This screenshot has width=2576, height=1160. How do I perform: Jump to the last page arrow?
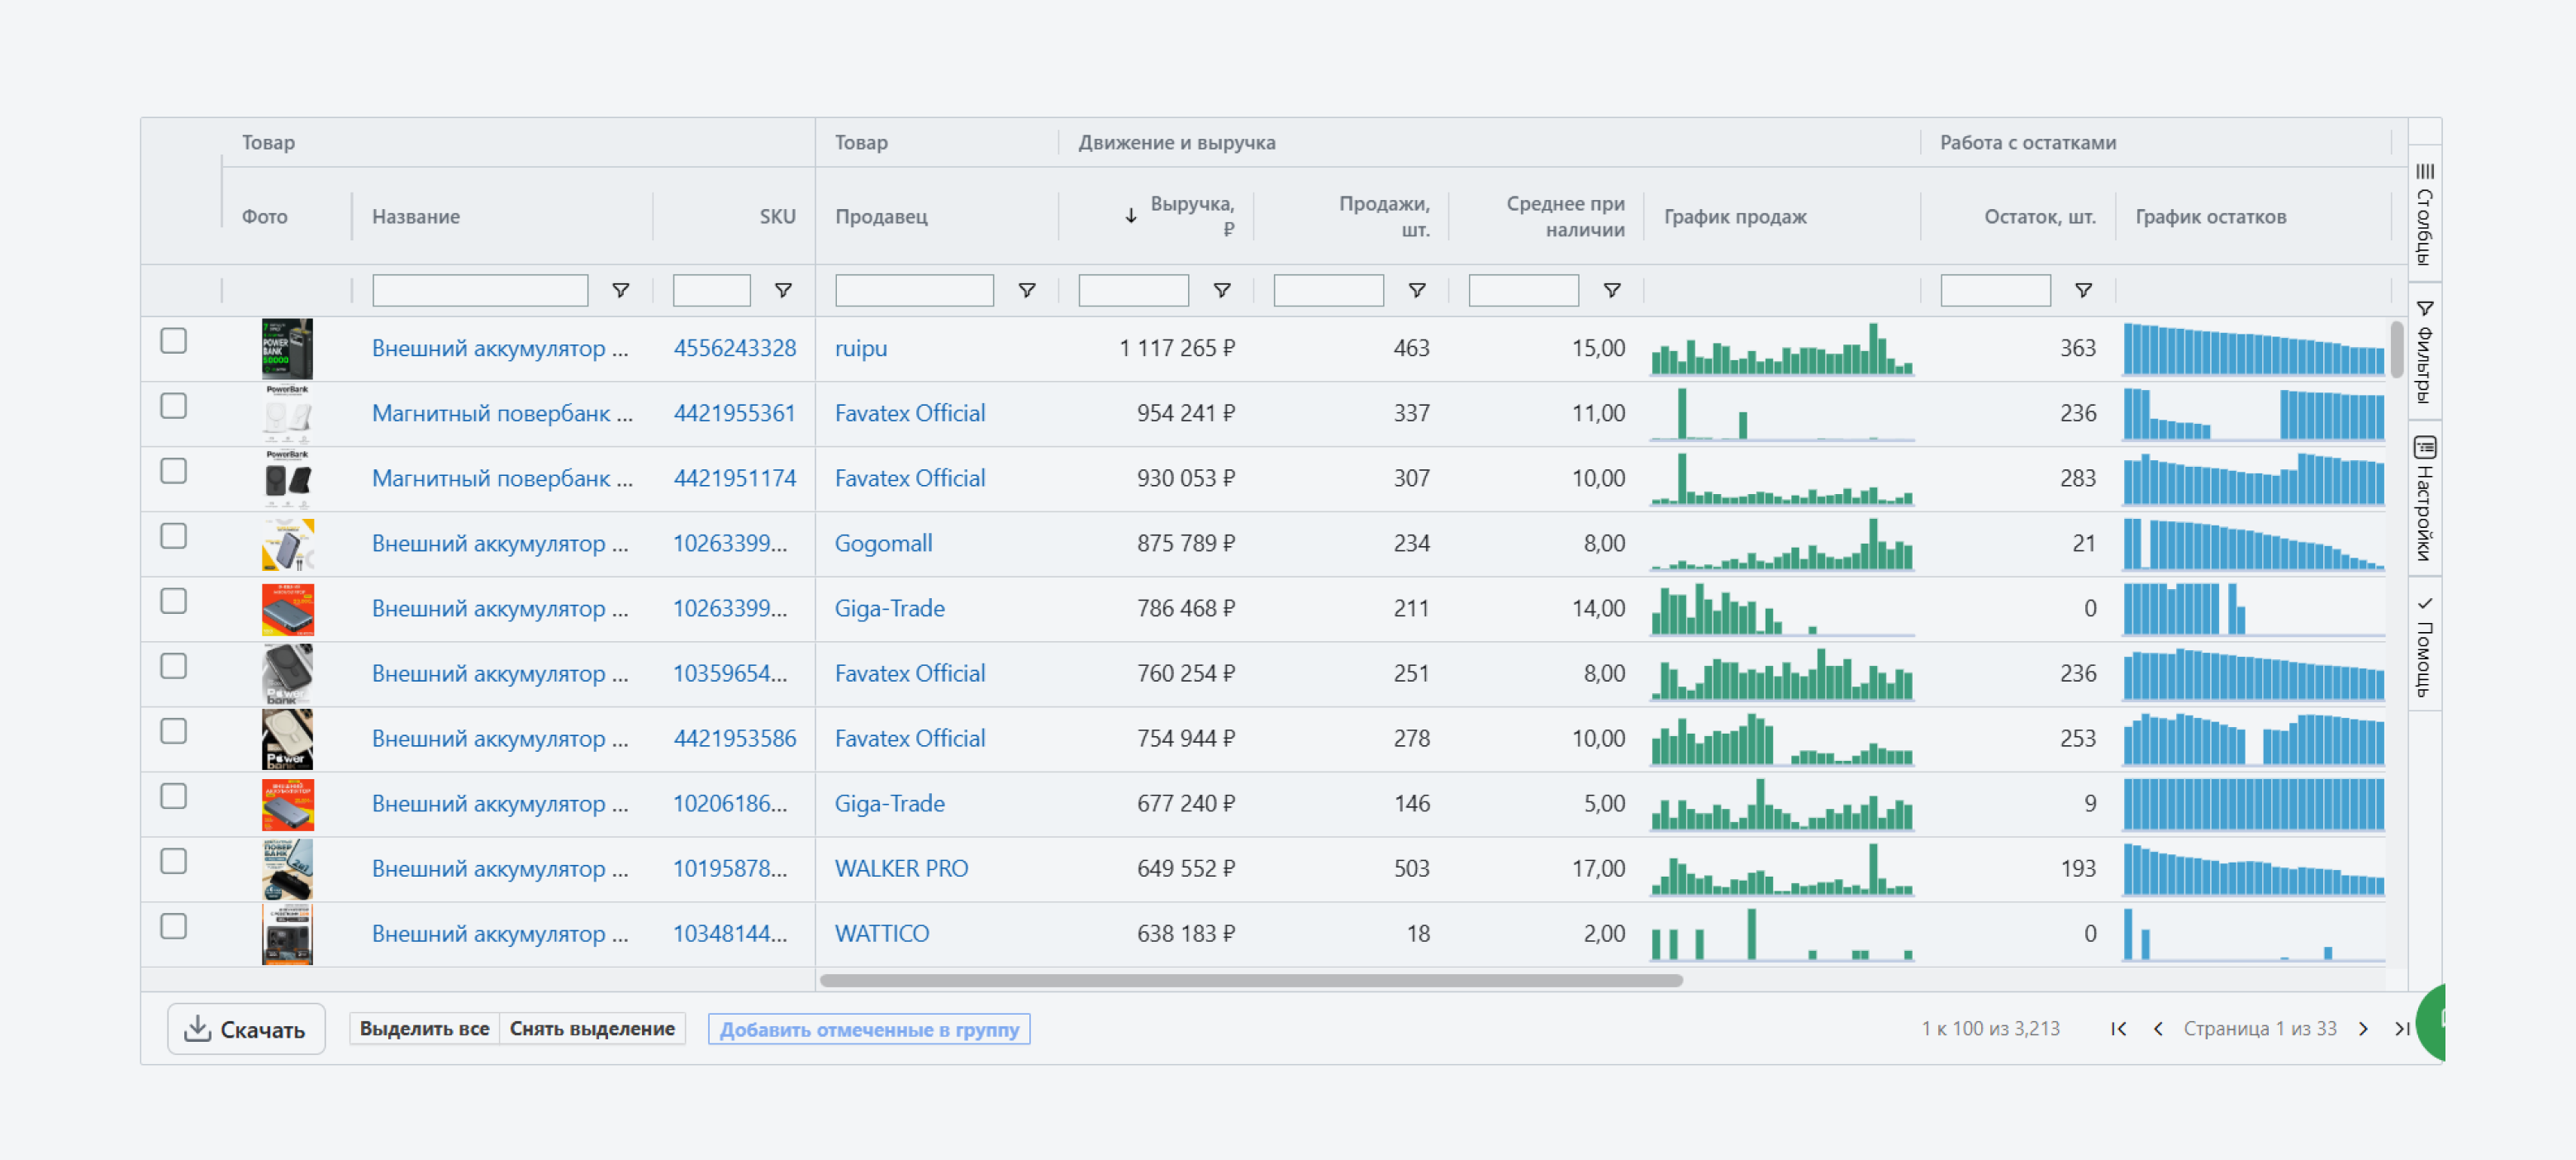pyautogui.click(x=2401, y=1028)
